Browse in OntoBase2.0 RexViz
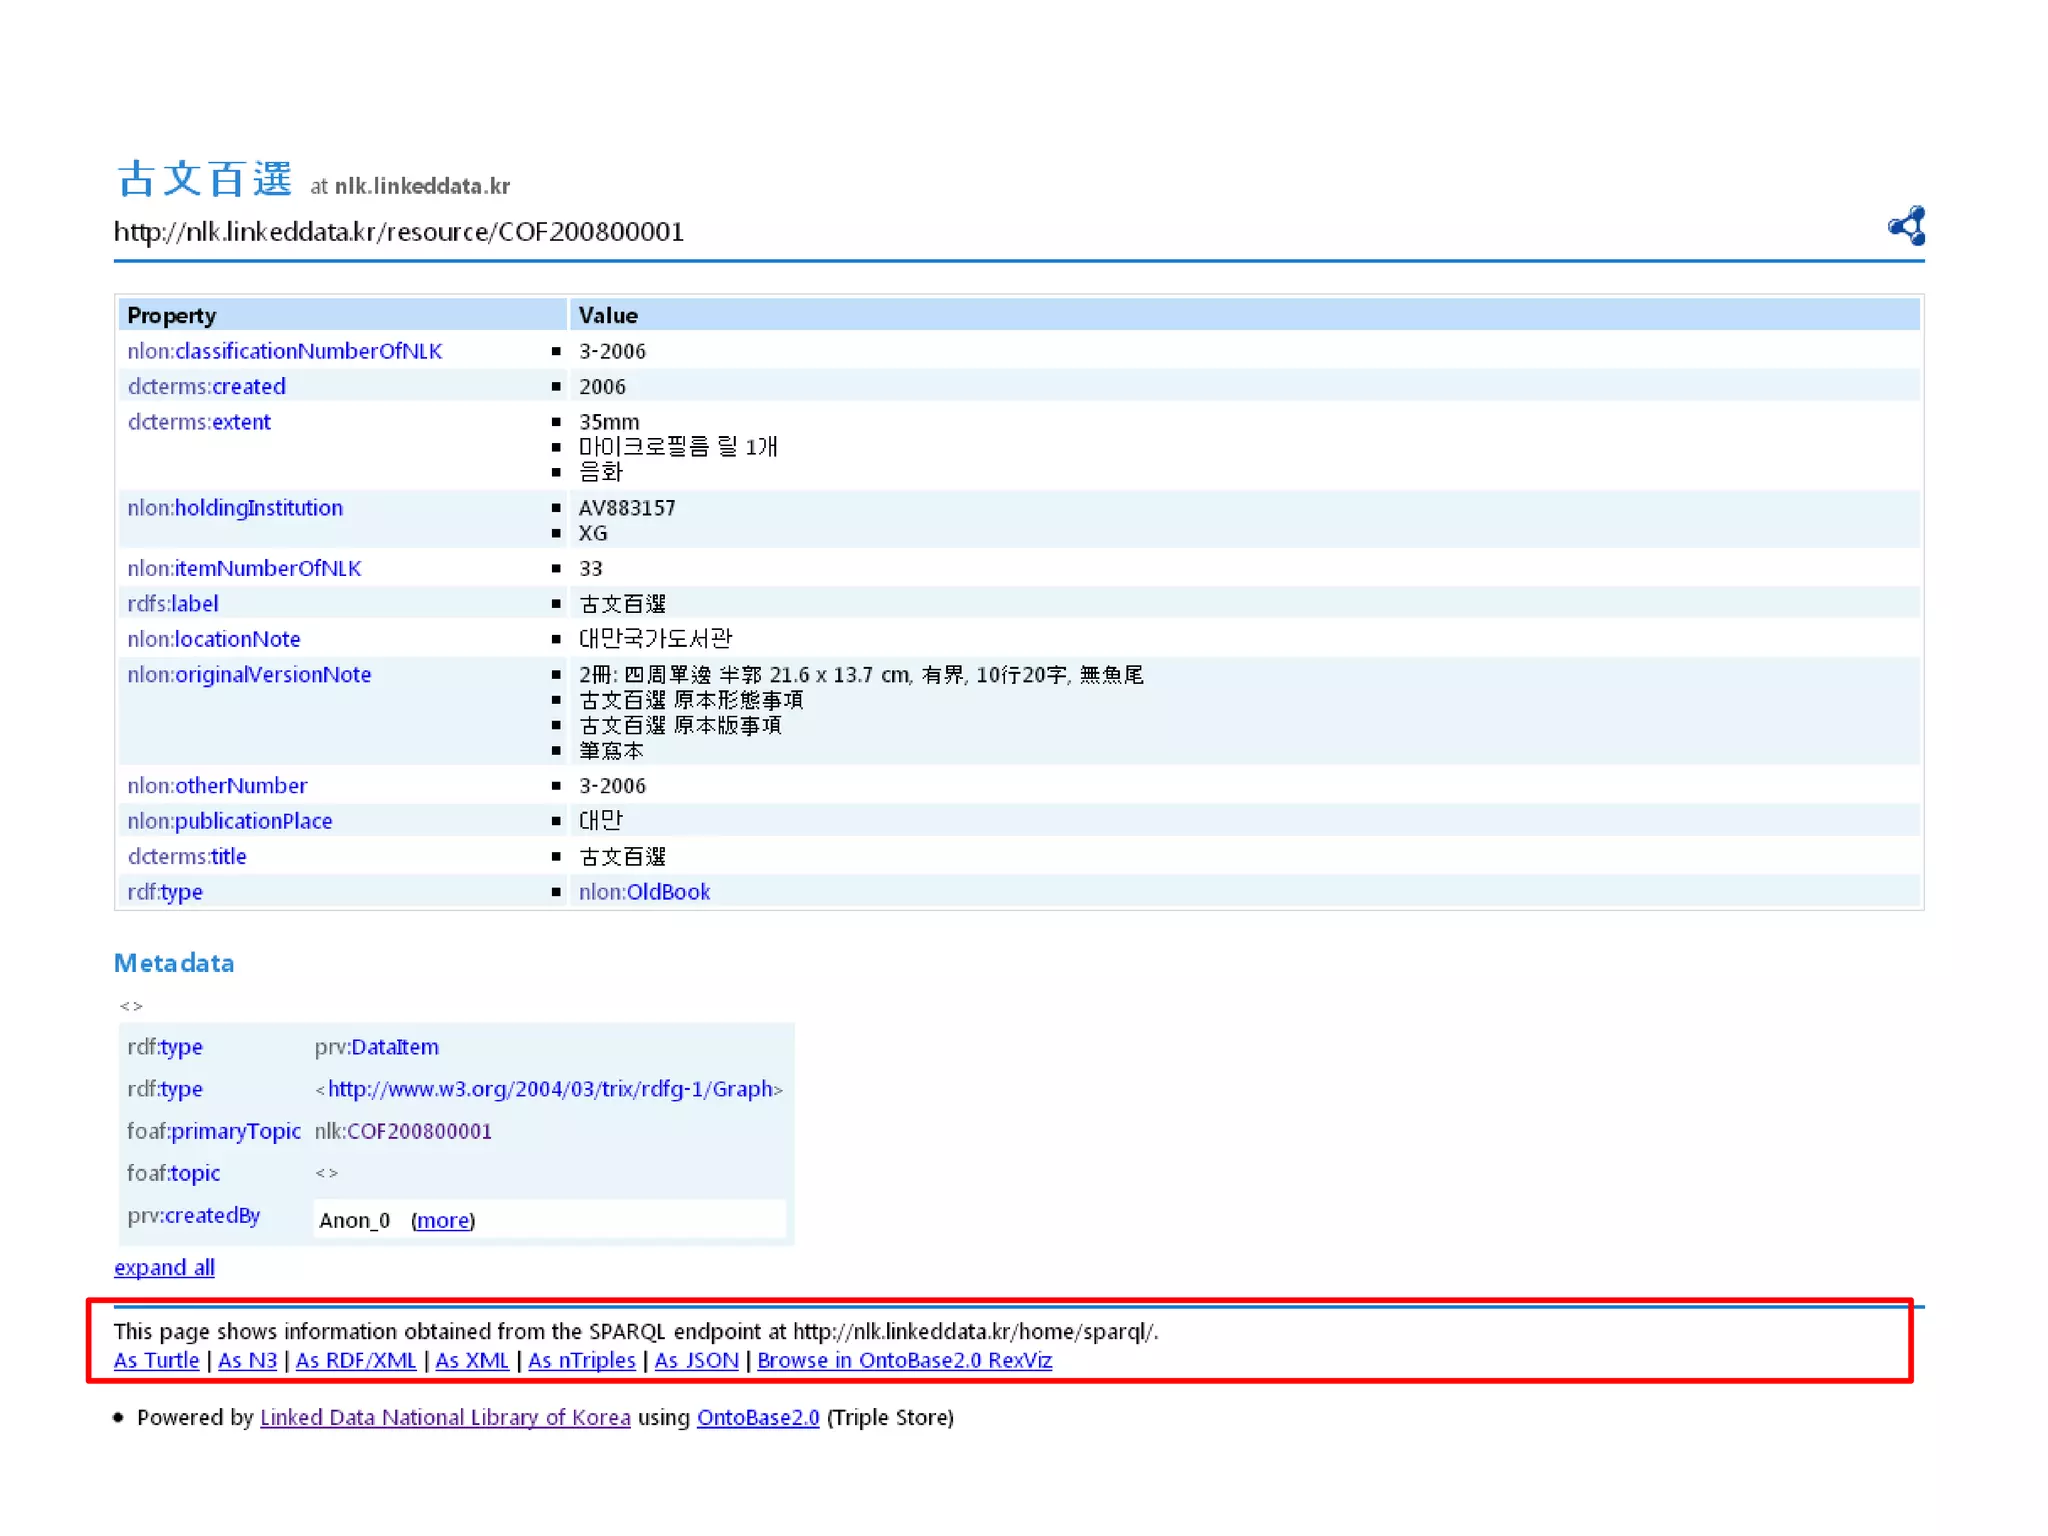 click(904, 1360)
